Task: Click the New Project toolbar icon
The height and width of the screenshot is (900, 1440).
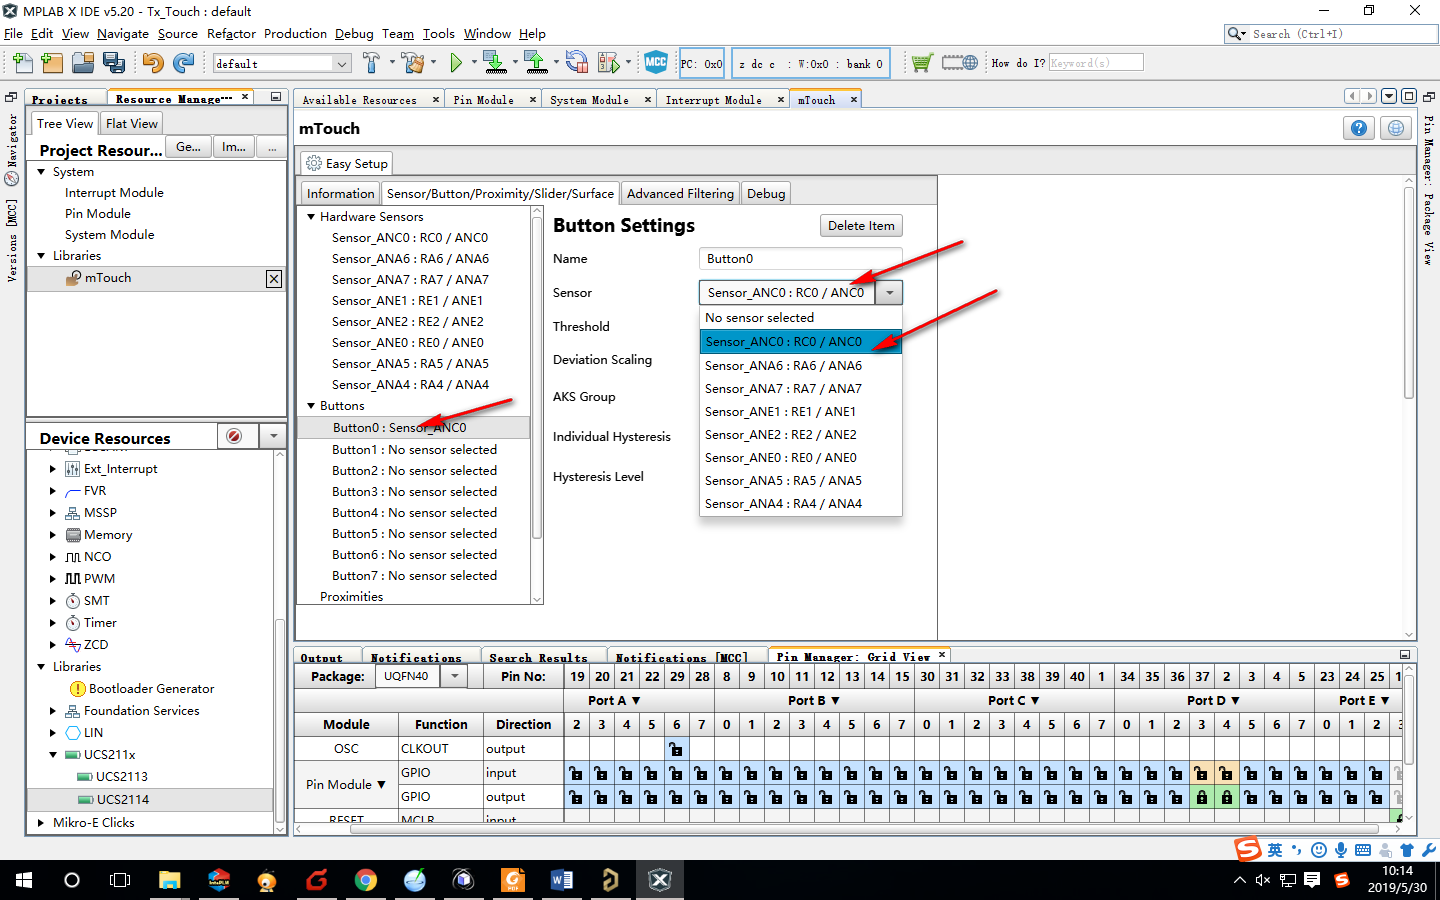Action: click(52, 63)
